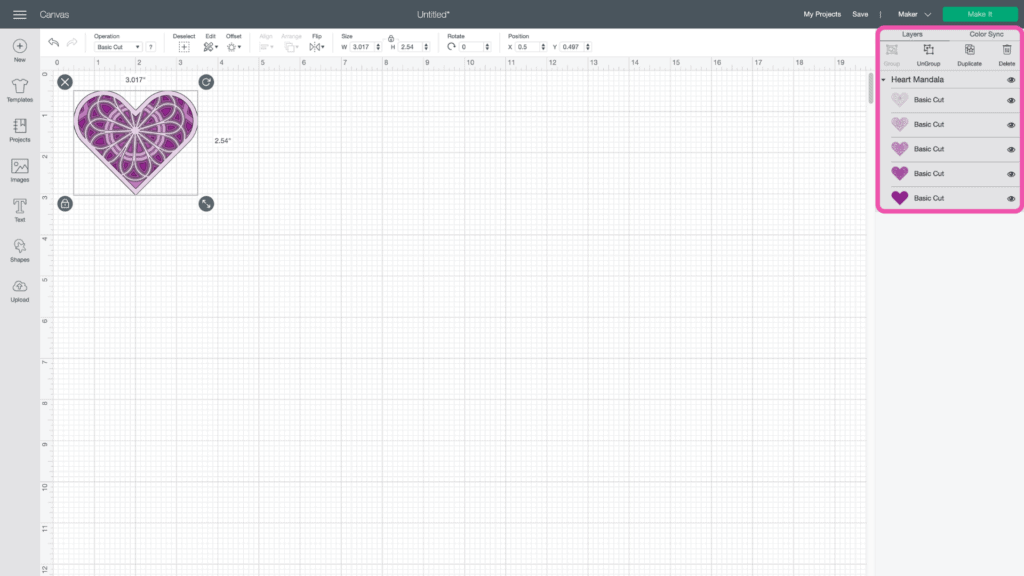Open the Flip dropdown
Screen dimensions: 1024x576
(317, 47)
